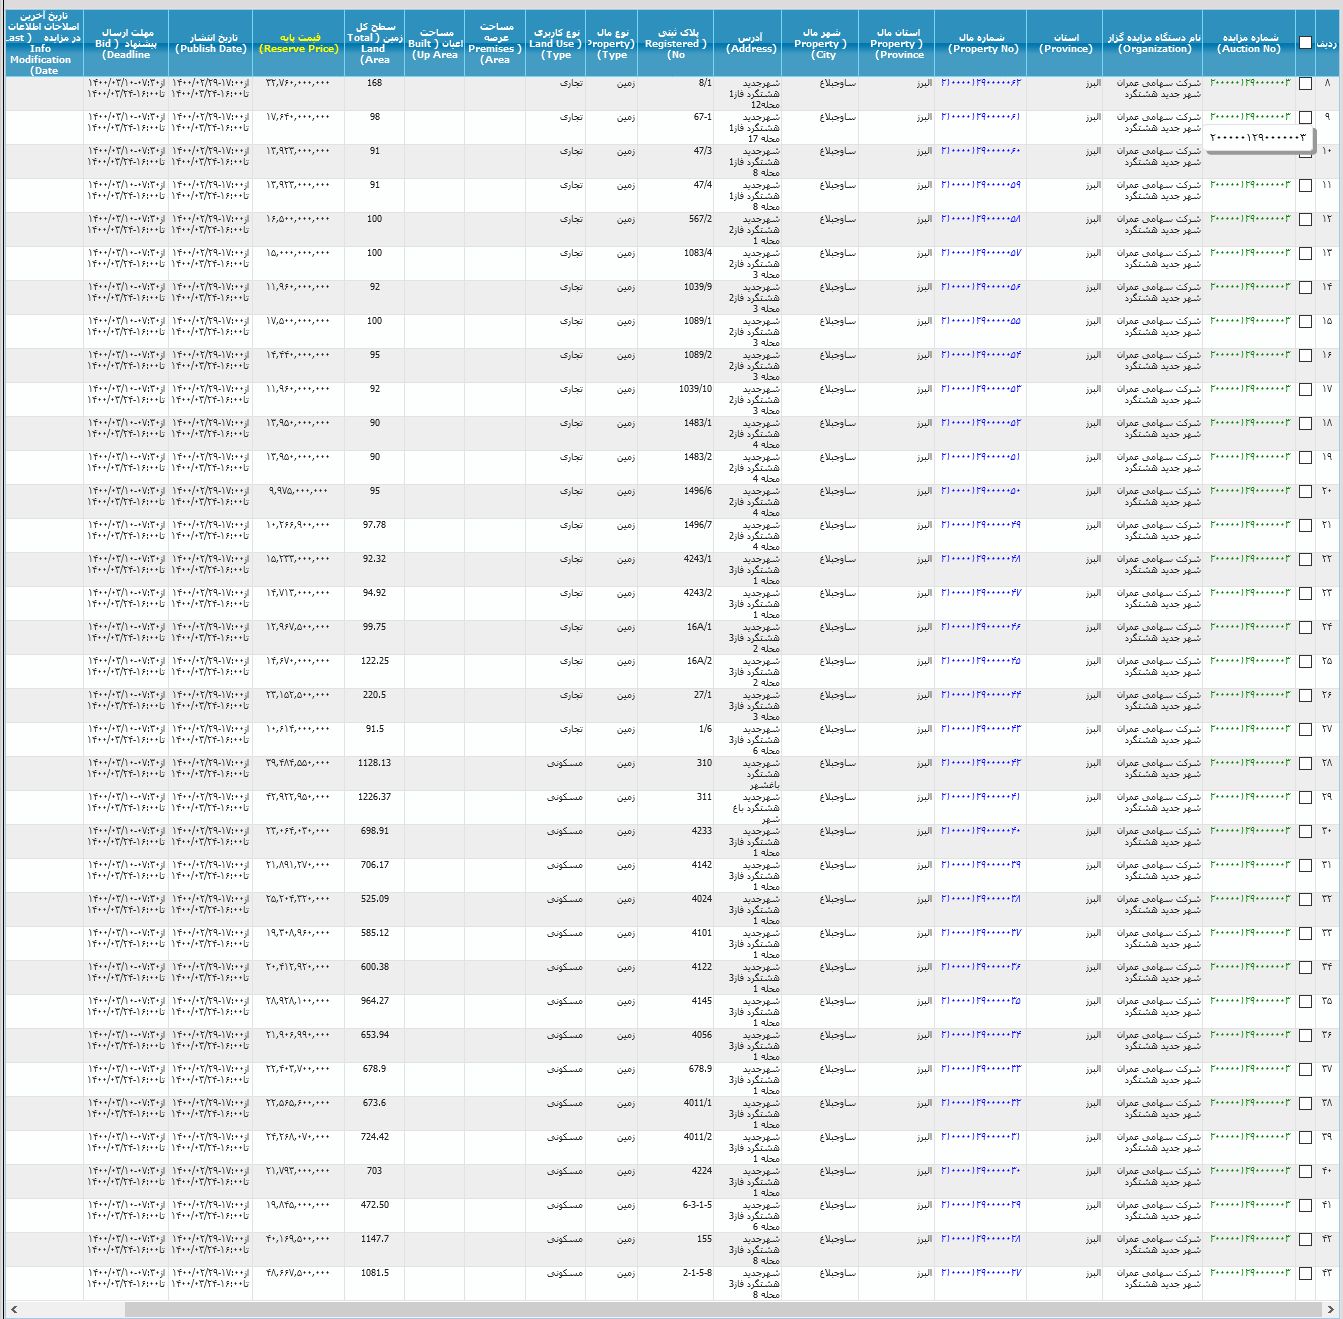Click the Built Up Area column header
Image resolution: width=1343 pixels, height=1319 pixels.
[434, 43]
